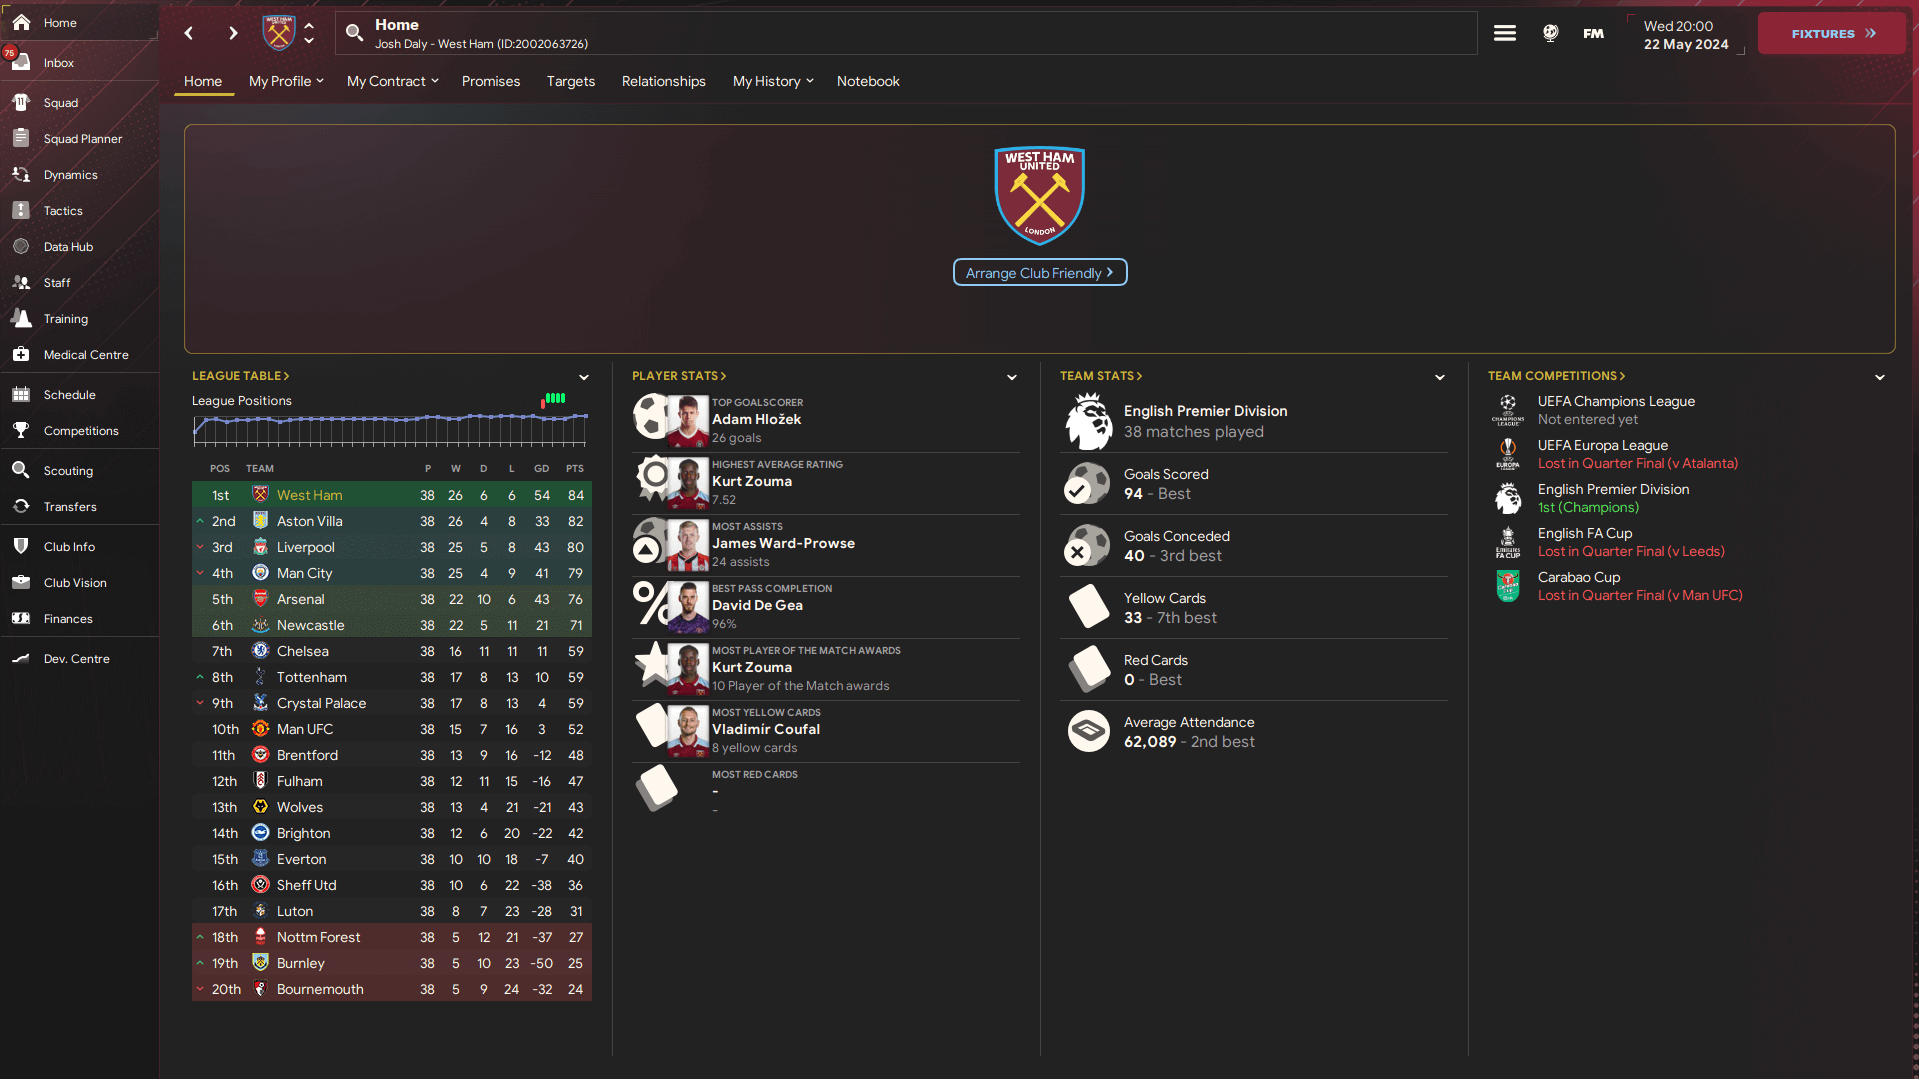Open David De Gea player link
1919x1079 pixels.
(x=757, y=605)
